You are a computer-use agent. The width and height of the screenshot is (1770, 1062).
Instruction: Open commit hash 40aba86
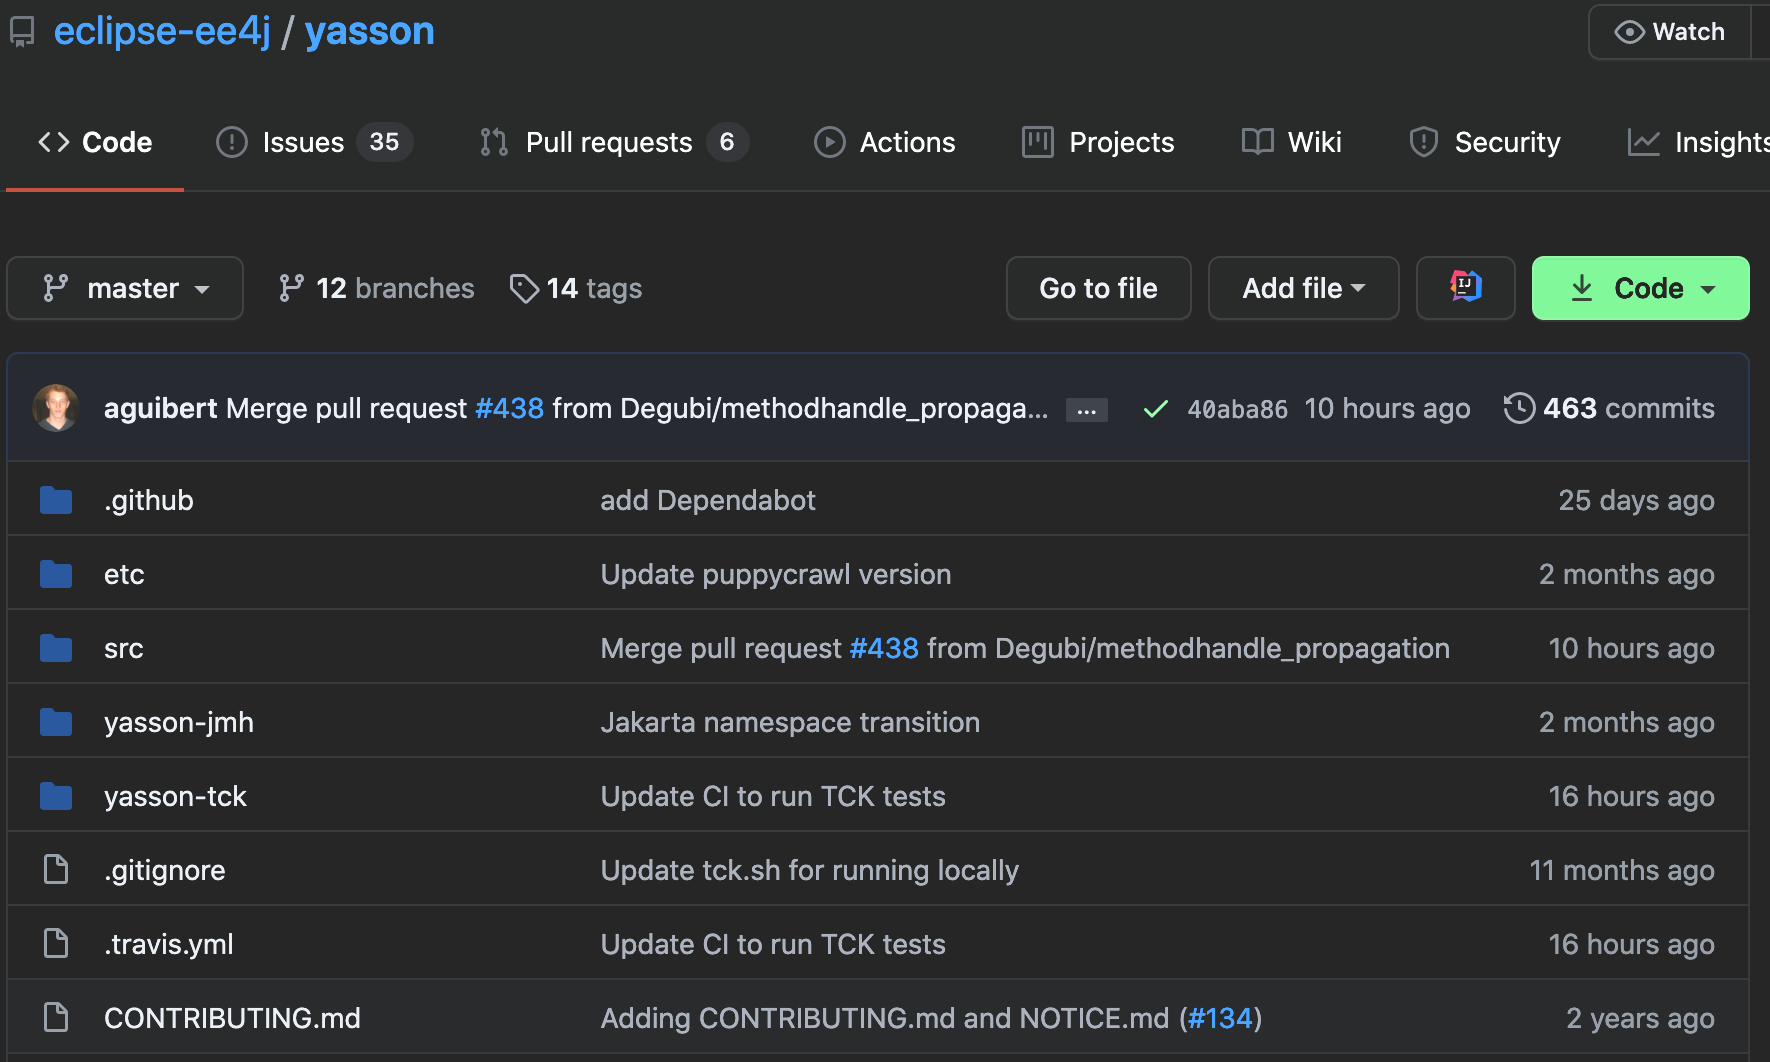coord(1237,409)
